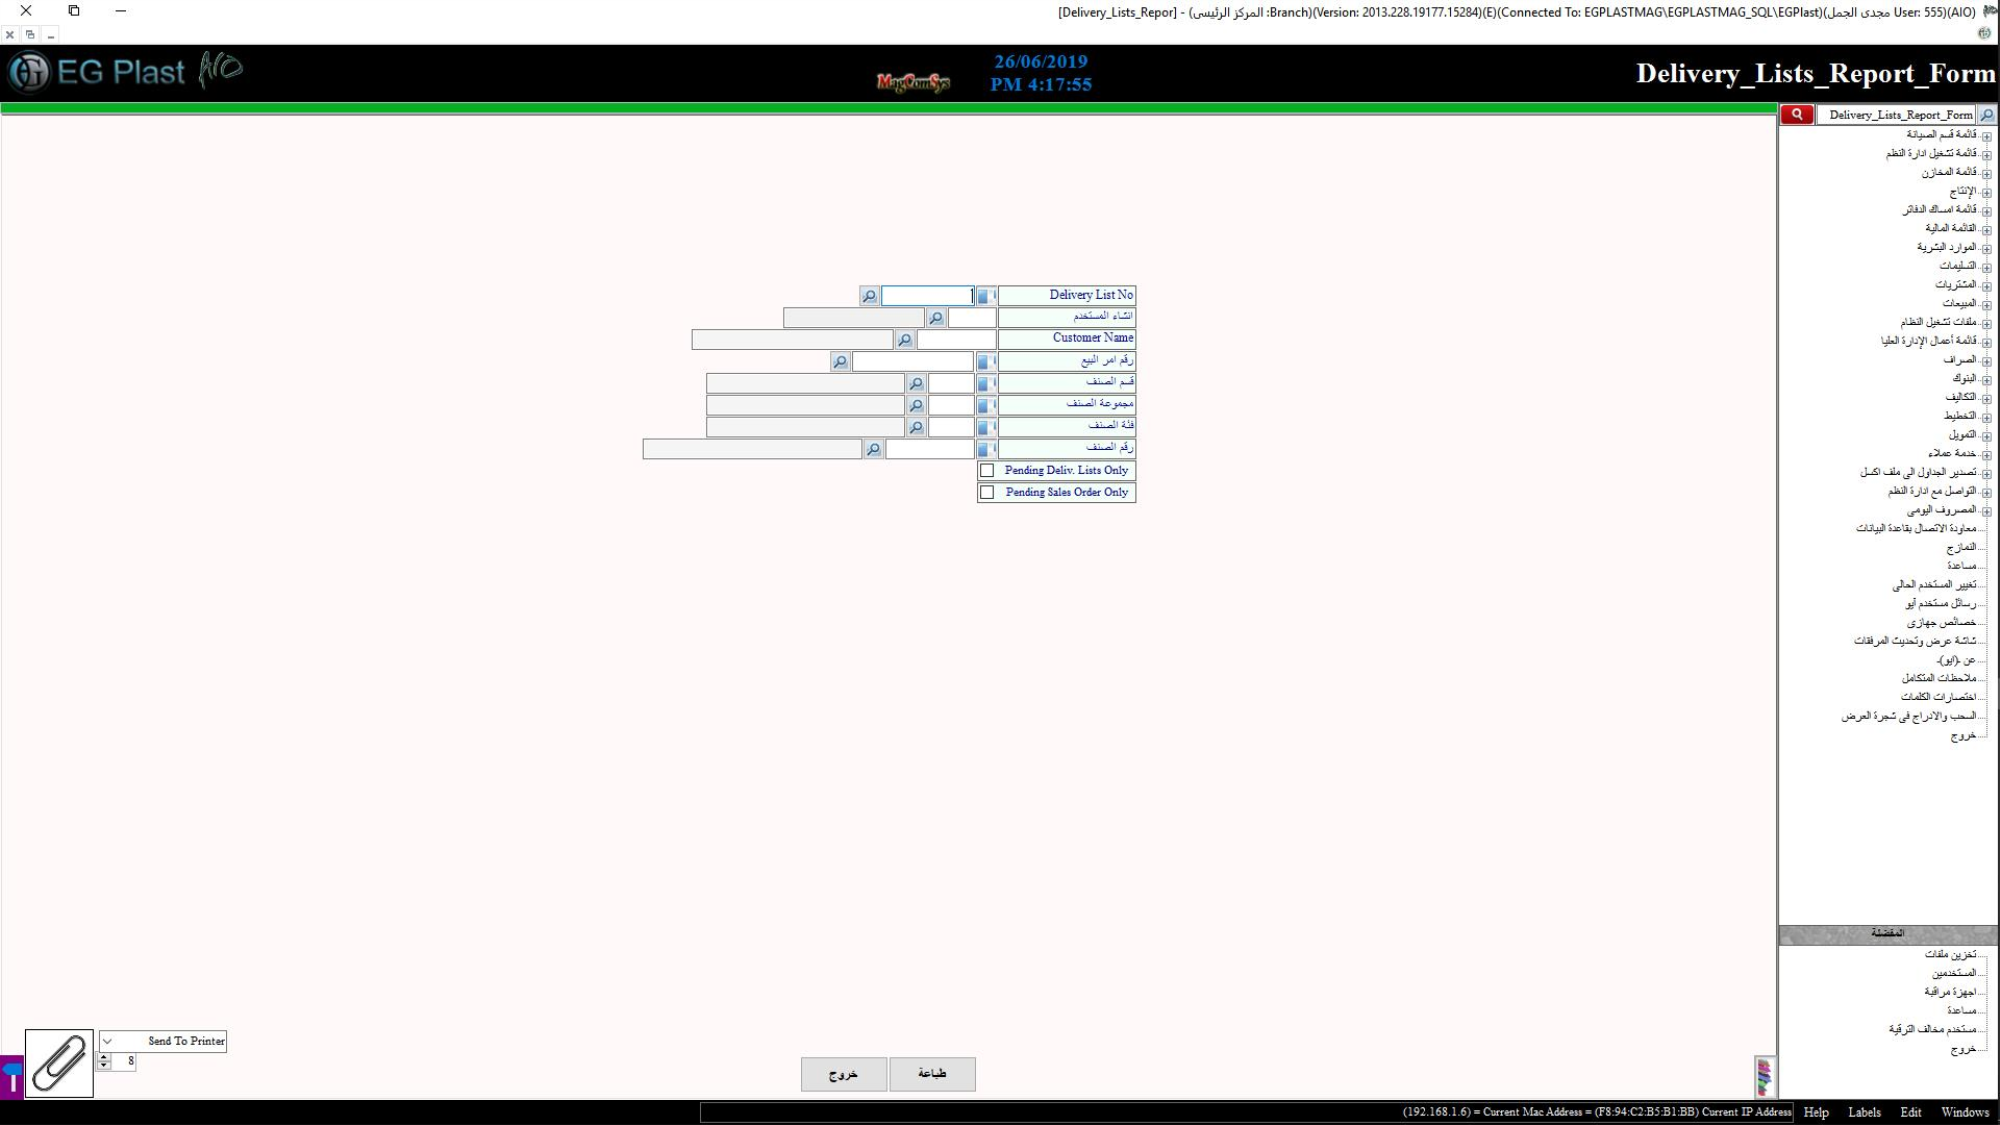Click the magnifier on the فئة الصنف row
The height and width of the screenshot is (1125, 2000).
click(x=916, y=428)
